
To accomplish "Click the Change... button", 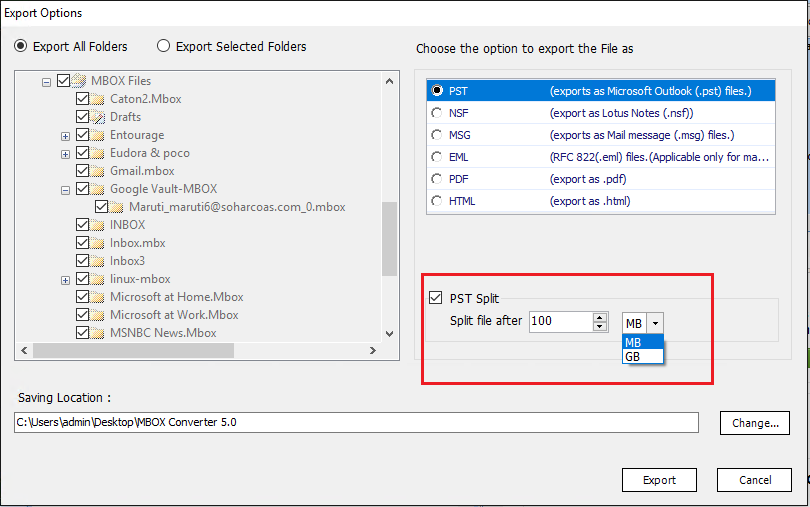I will click(755, 423).
